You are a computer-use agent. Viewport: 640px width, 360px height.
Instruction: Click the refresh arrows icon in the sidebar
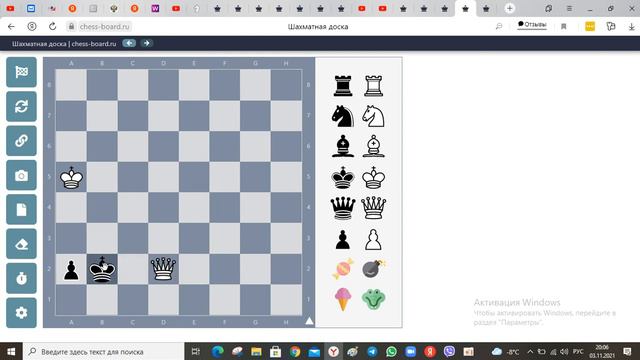(x=21, y=107)
